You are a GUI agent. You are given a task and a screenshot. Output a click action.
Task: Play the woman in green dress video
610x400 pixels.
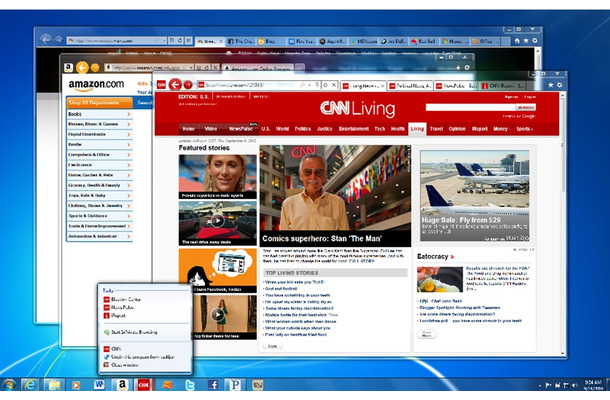tap(217, 314)
